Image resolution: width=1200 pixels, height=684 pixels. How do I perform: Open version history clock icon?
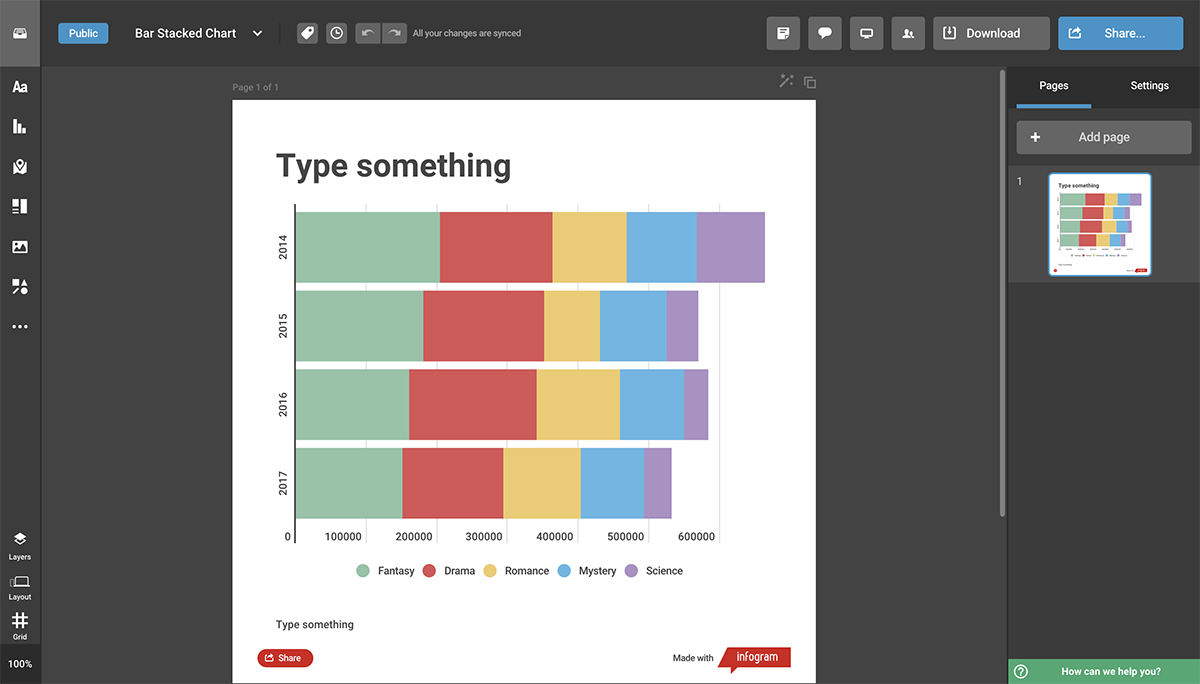point(337,33)
